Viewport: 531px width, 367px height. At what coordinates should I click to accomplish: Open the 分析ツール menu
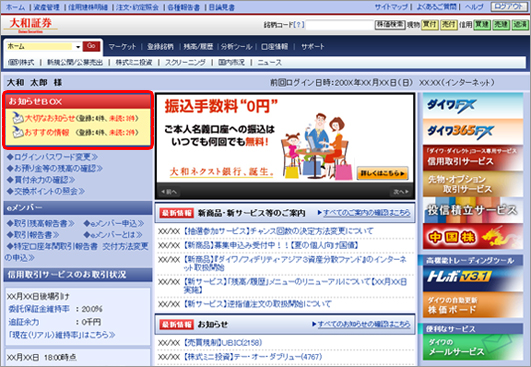click(236, 46)
